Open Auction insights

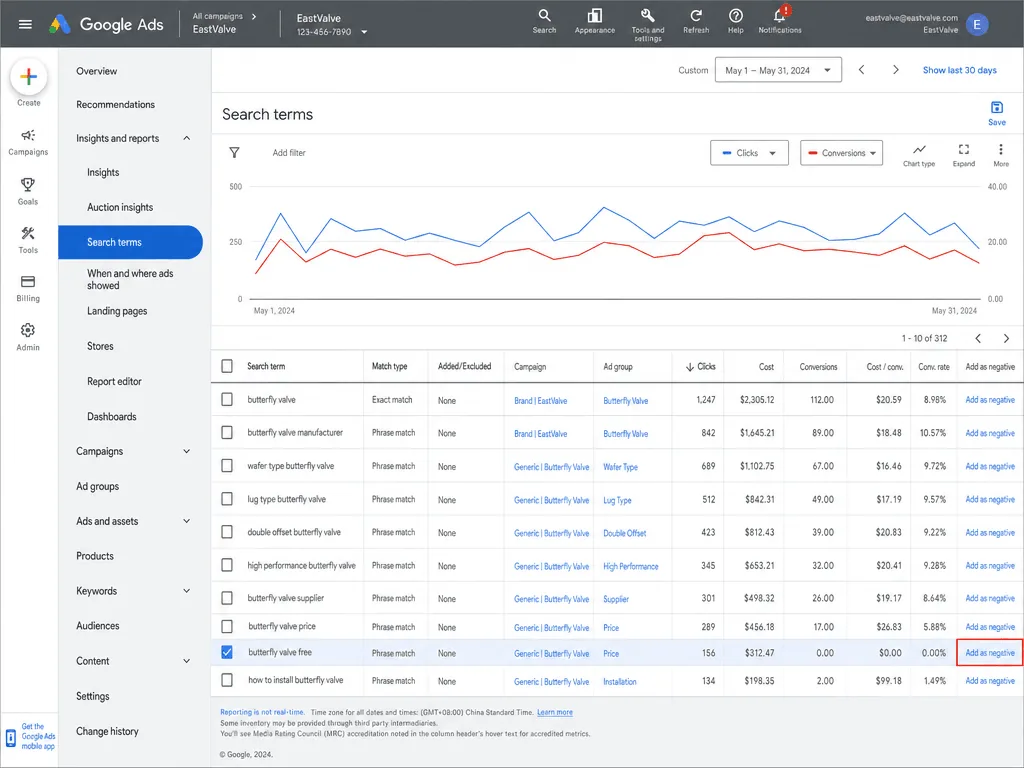[120, 207]
